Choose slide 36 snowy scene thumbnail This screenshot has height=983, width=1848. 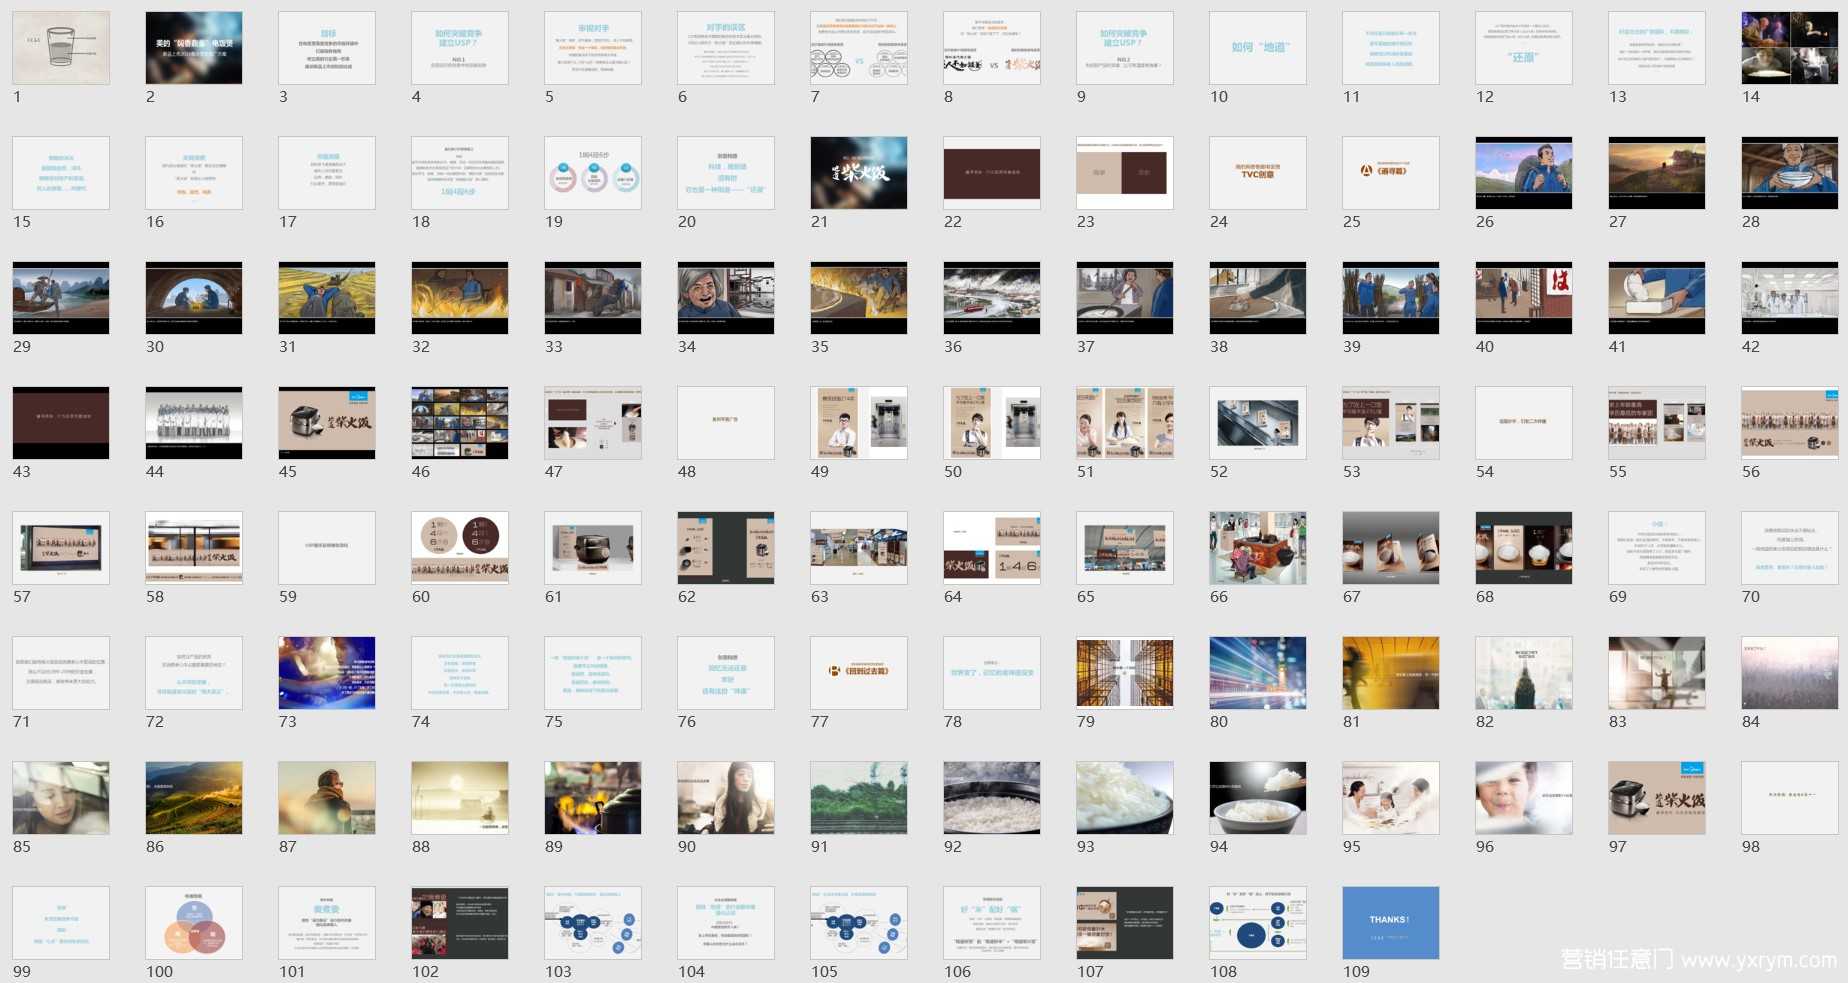coord(992,298)
